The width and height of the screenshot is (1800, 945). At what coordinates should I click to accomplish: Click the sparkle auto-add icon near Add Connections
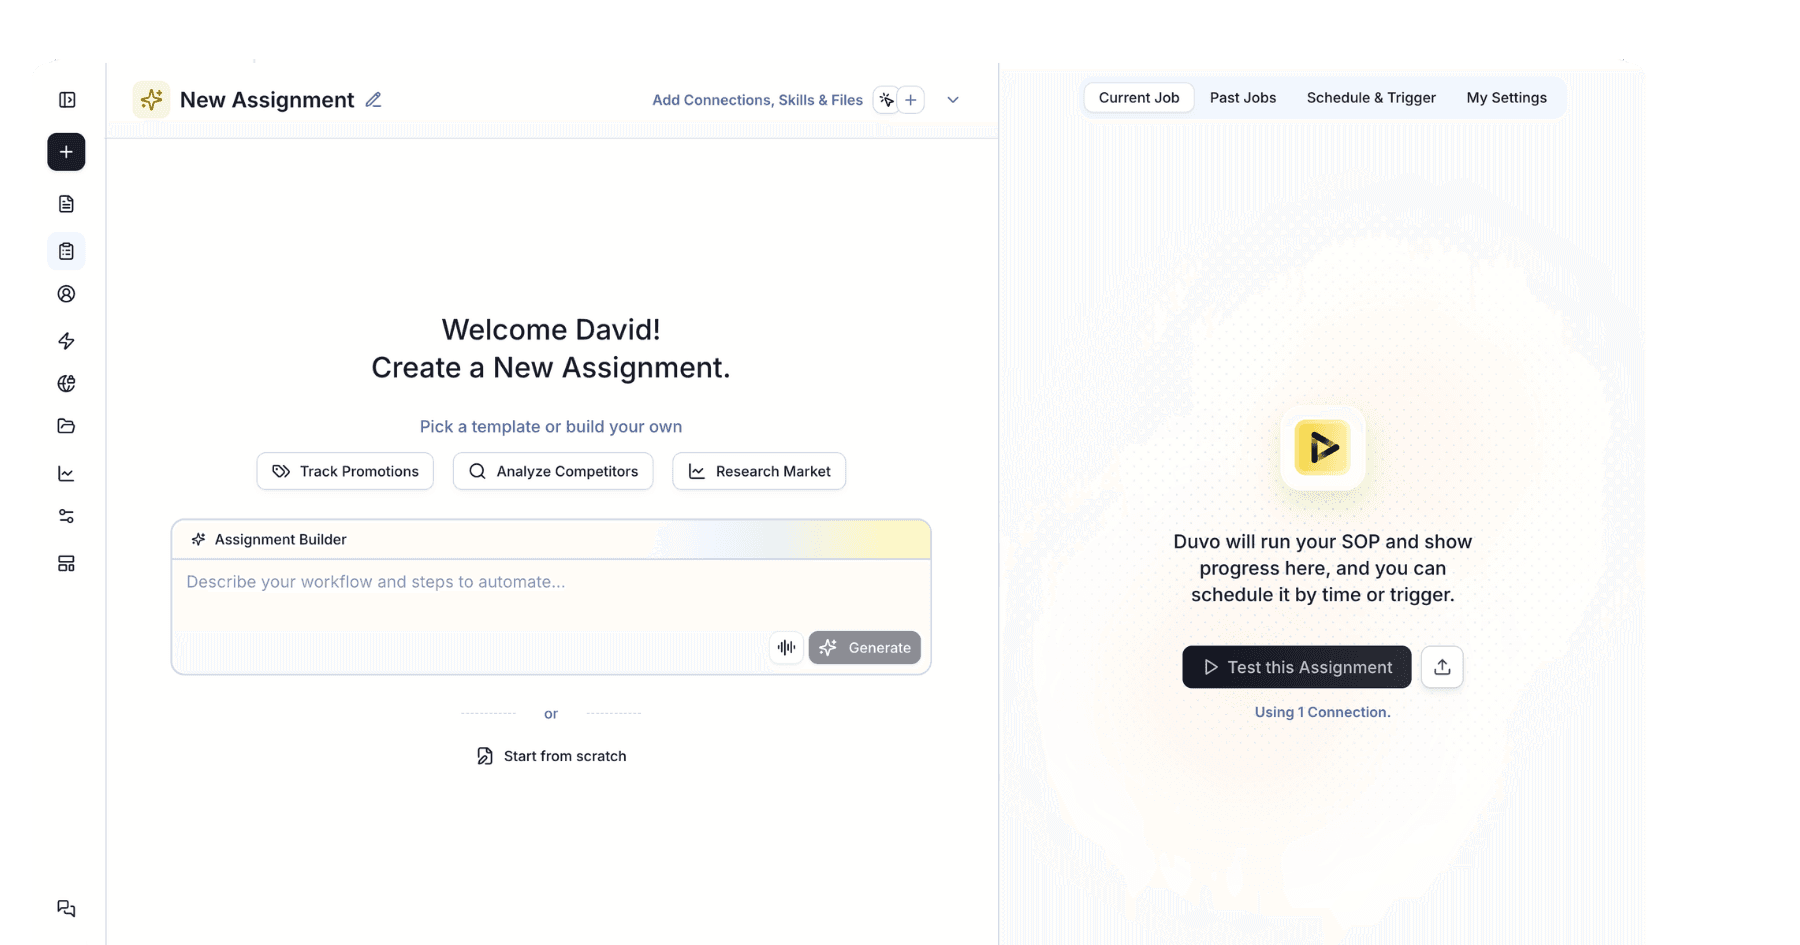tap(886, 99)
